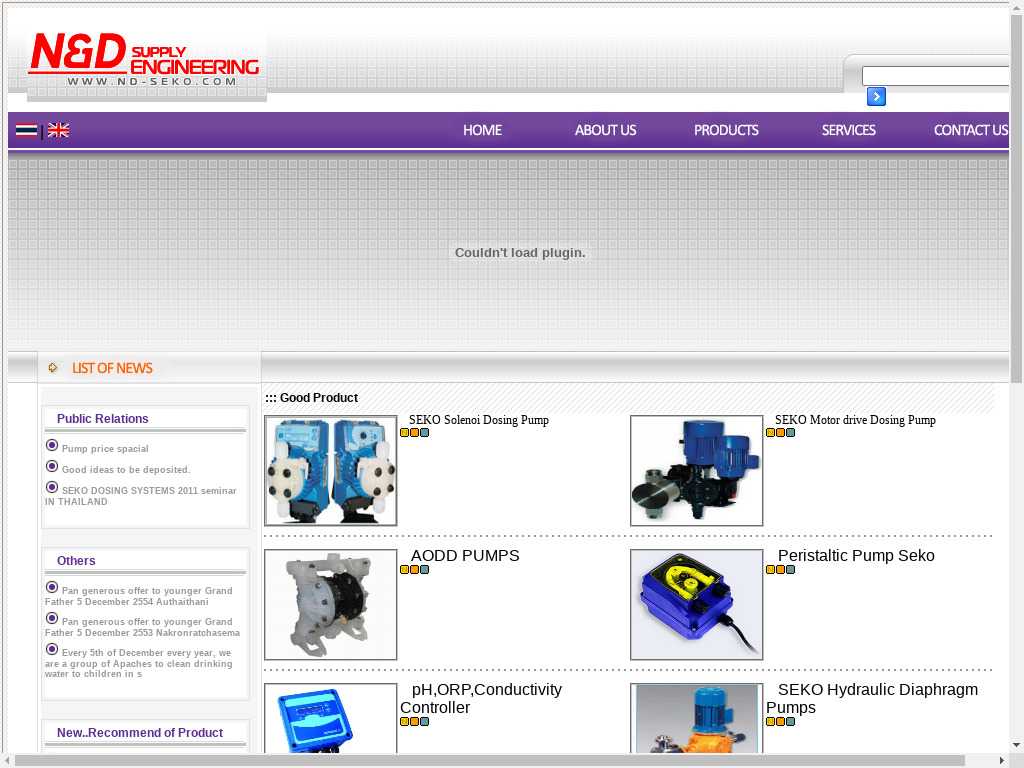Click the scroll-down arrow on the vertical scrollbar
Screen dimensions: 1024x768
tap(1016, 744)
